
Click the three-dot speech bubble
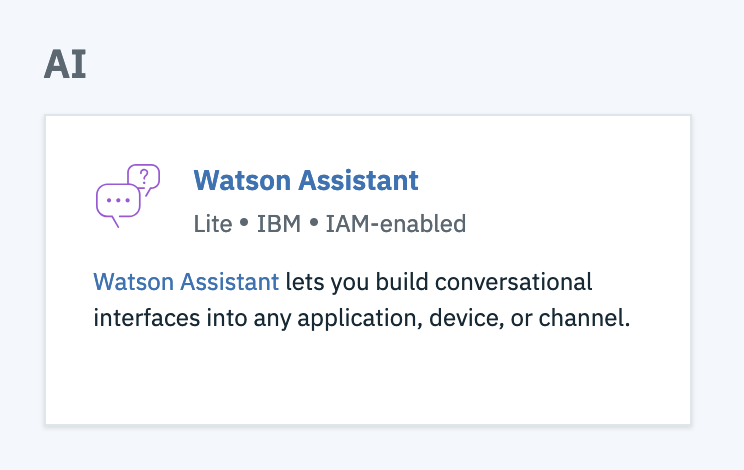coord(118,205)
